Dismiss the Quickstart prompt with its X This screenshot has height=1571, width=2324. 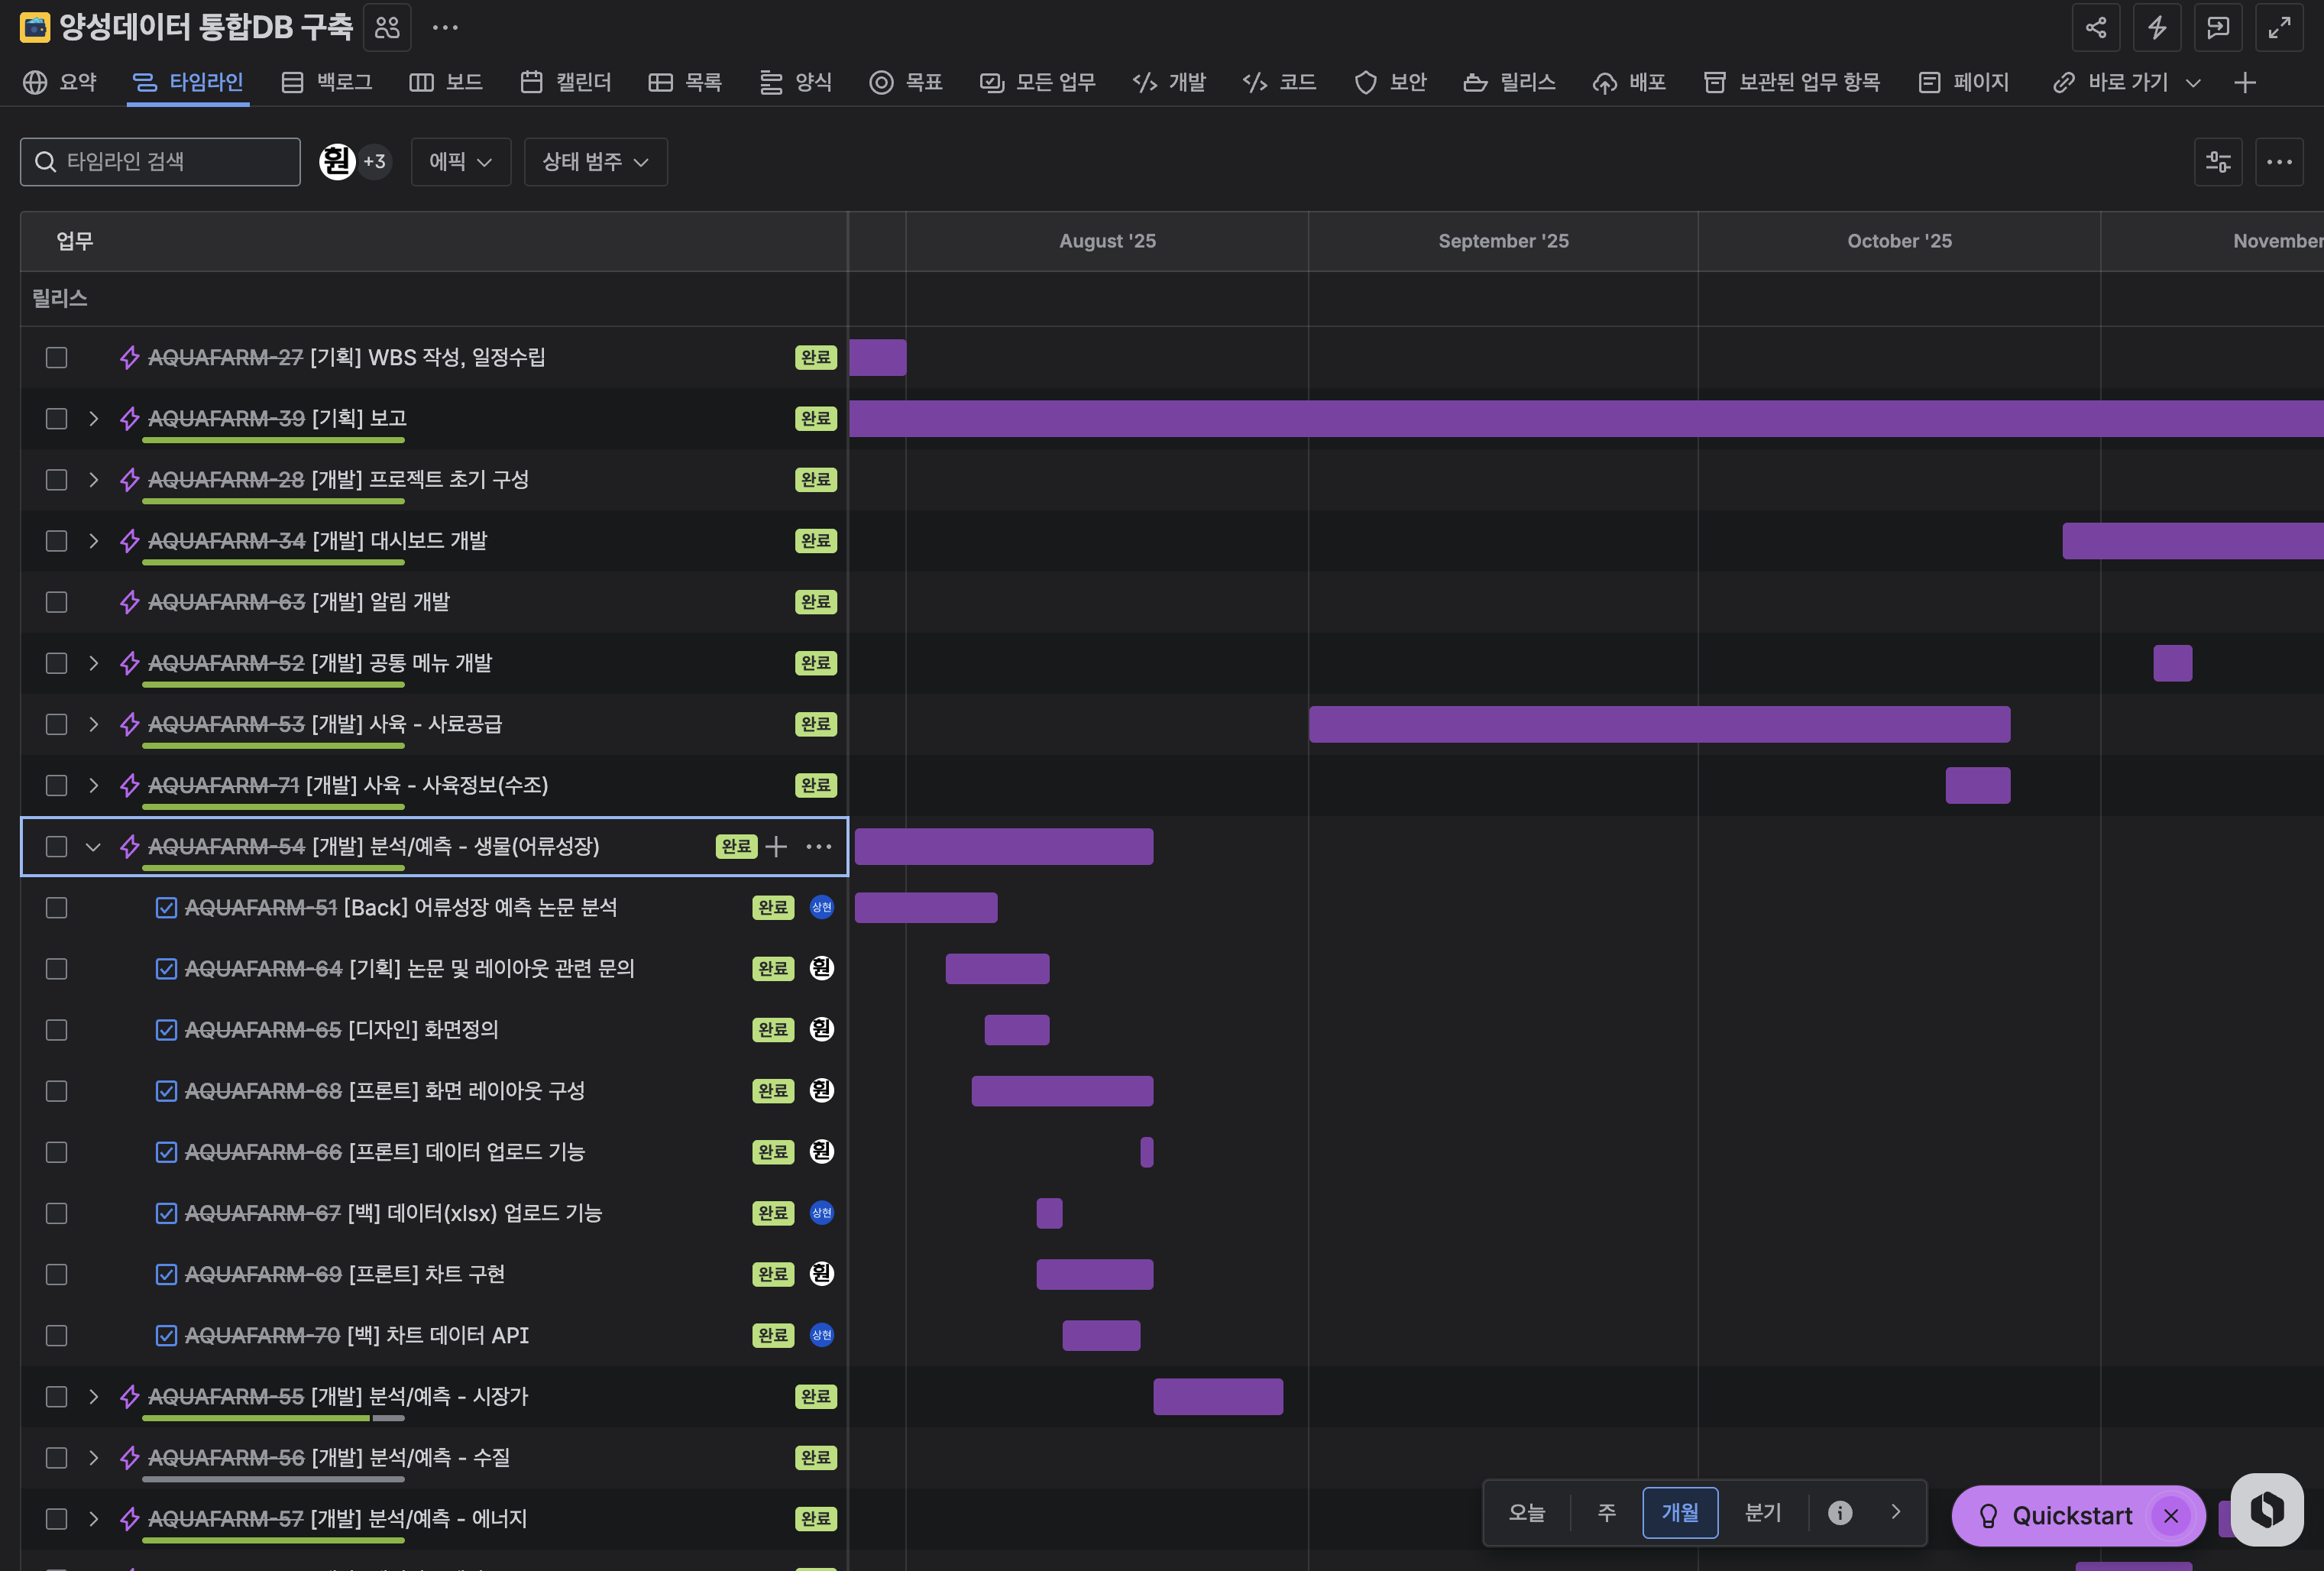tap(2171, 1515)
